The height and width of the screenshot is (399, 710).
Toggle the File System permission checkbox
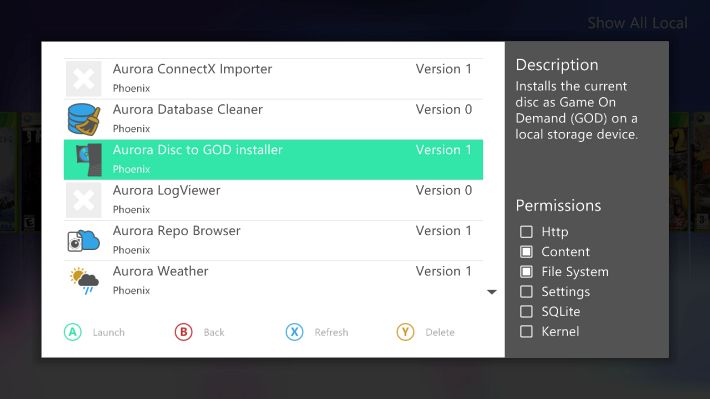click(x=526, y=271)
